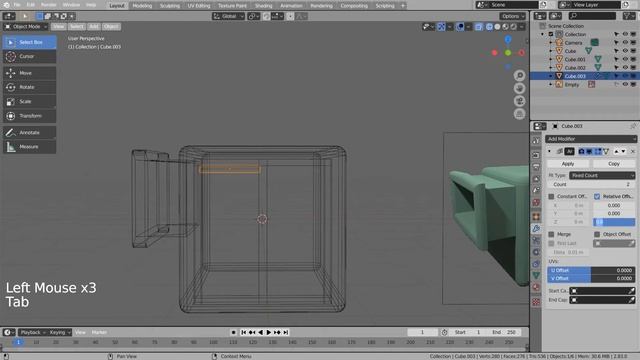Enable the Merge checkbox
Viewport: 640px width, 360px height.
click(x=551, y=234)
